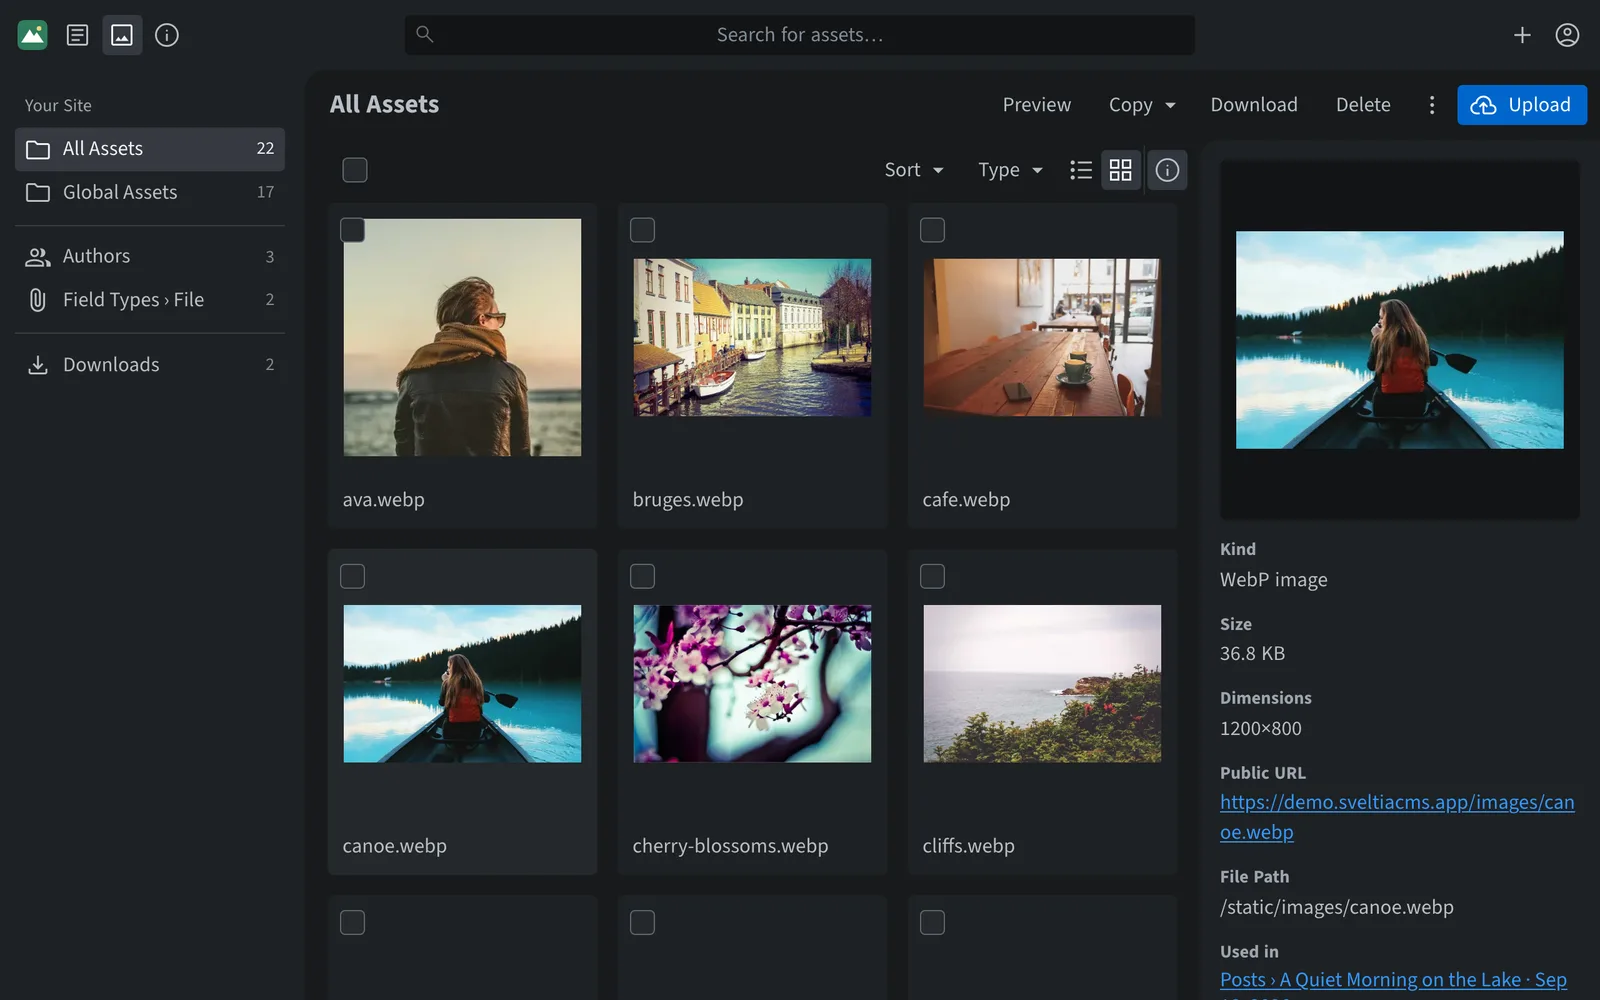
Task: Open the Type filter dropdown
Action: (1010, 170)
